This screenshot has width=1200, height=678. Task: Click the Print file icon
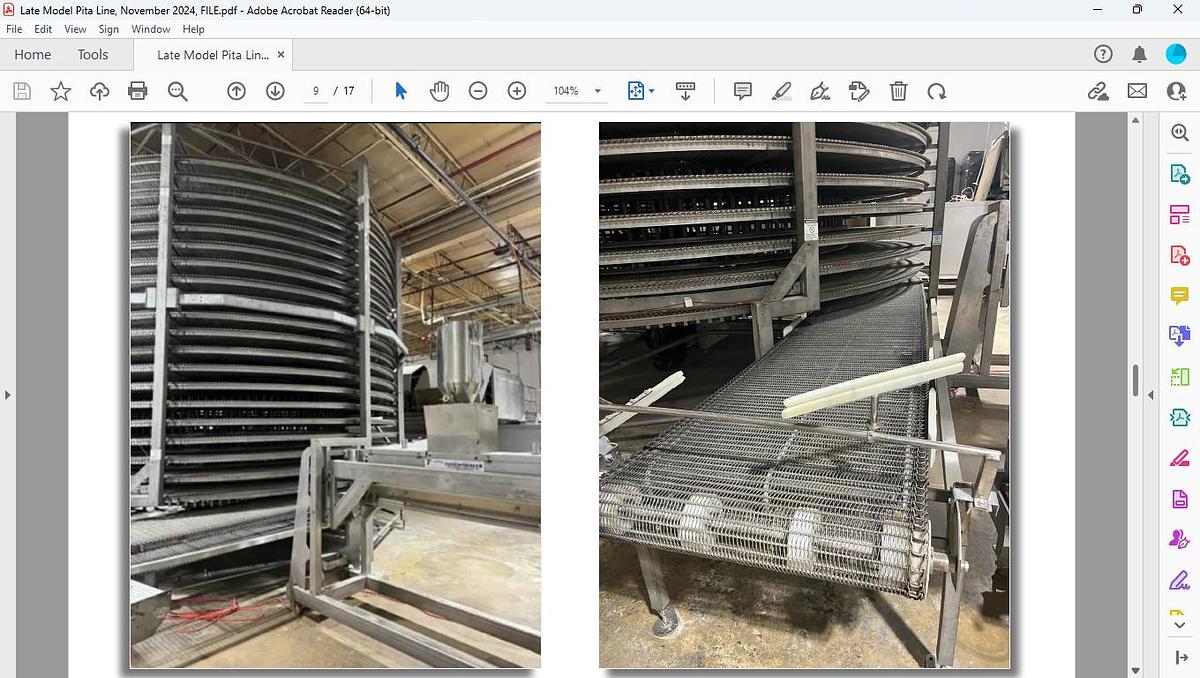138,91
